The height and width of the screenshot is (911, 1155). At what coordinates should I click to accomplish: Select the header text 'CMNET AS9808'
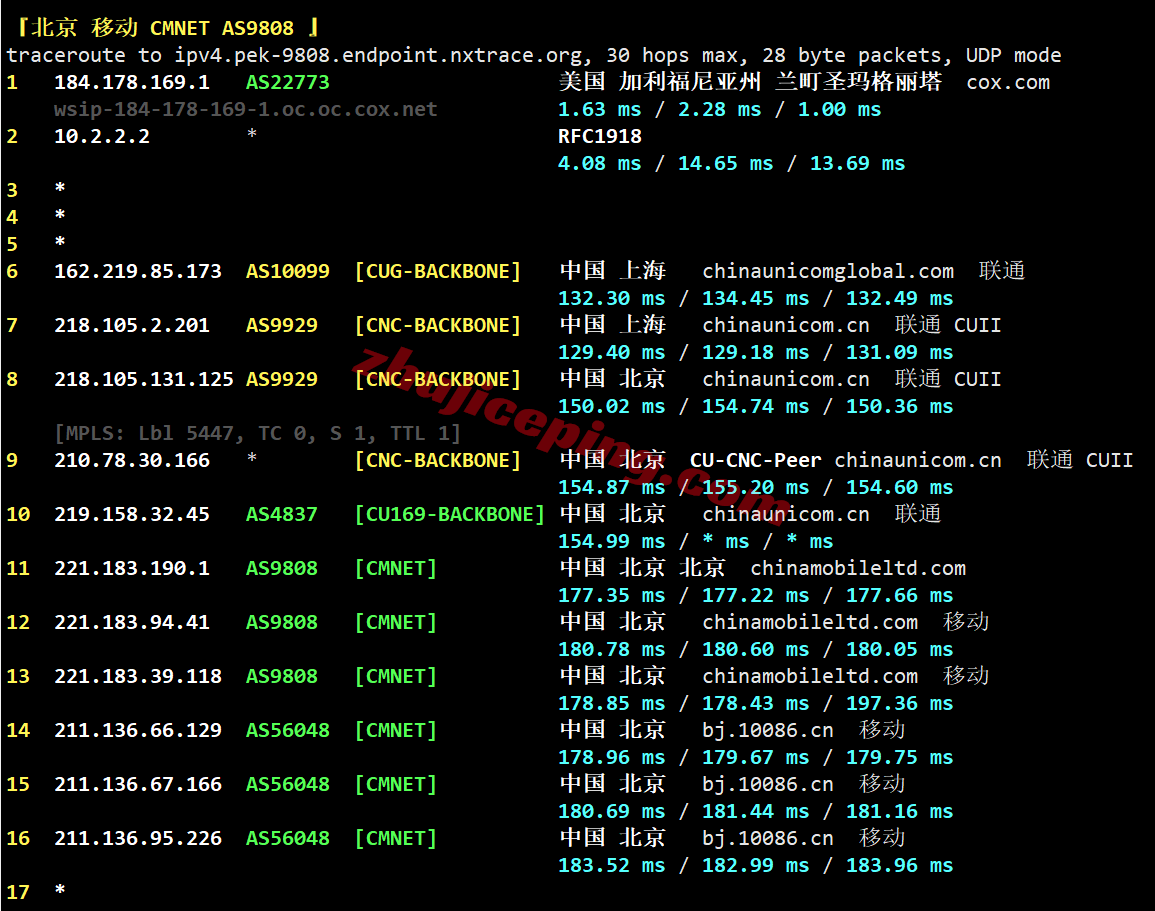point(222,28)
